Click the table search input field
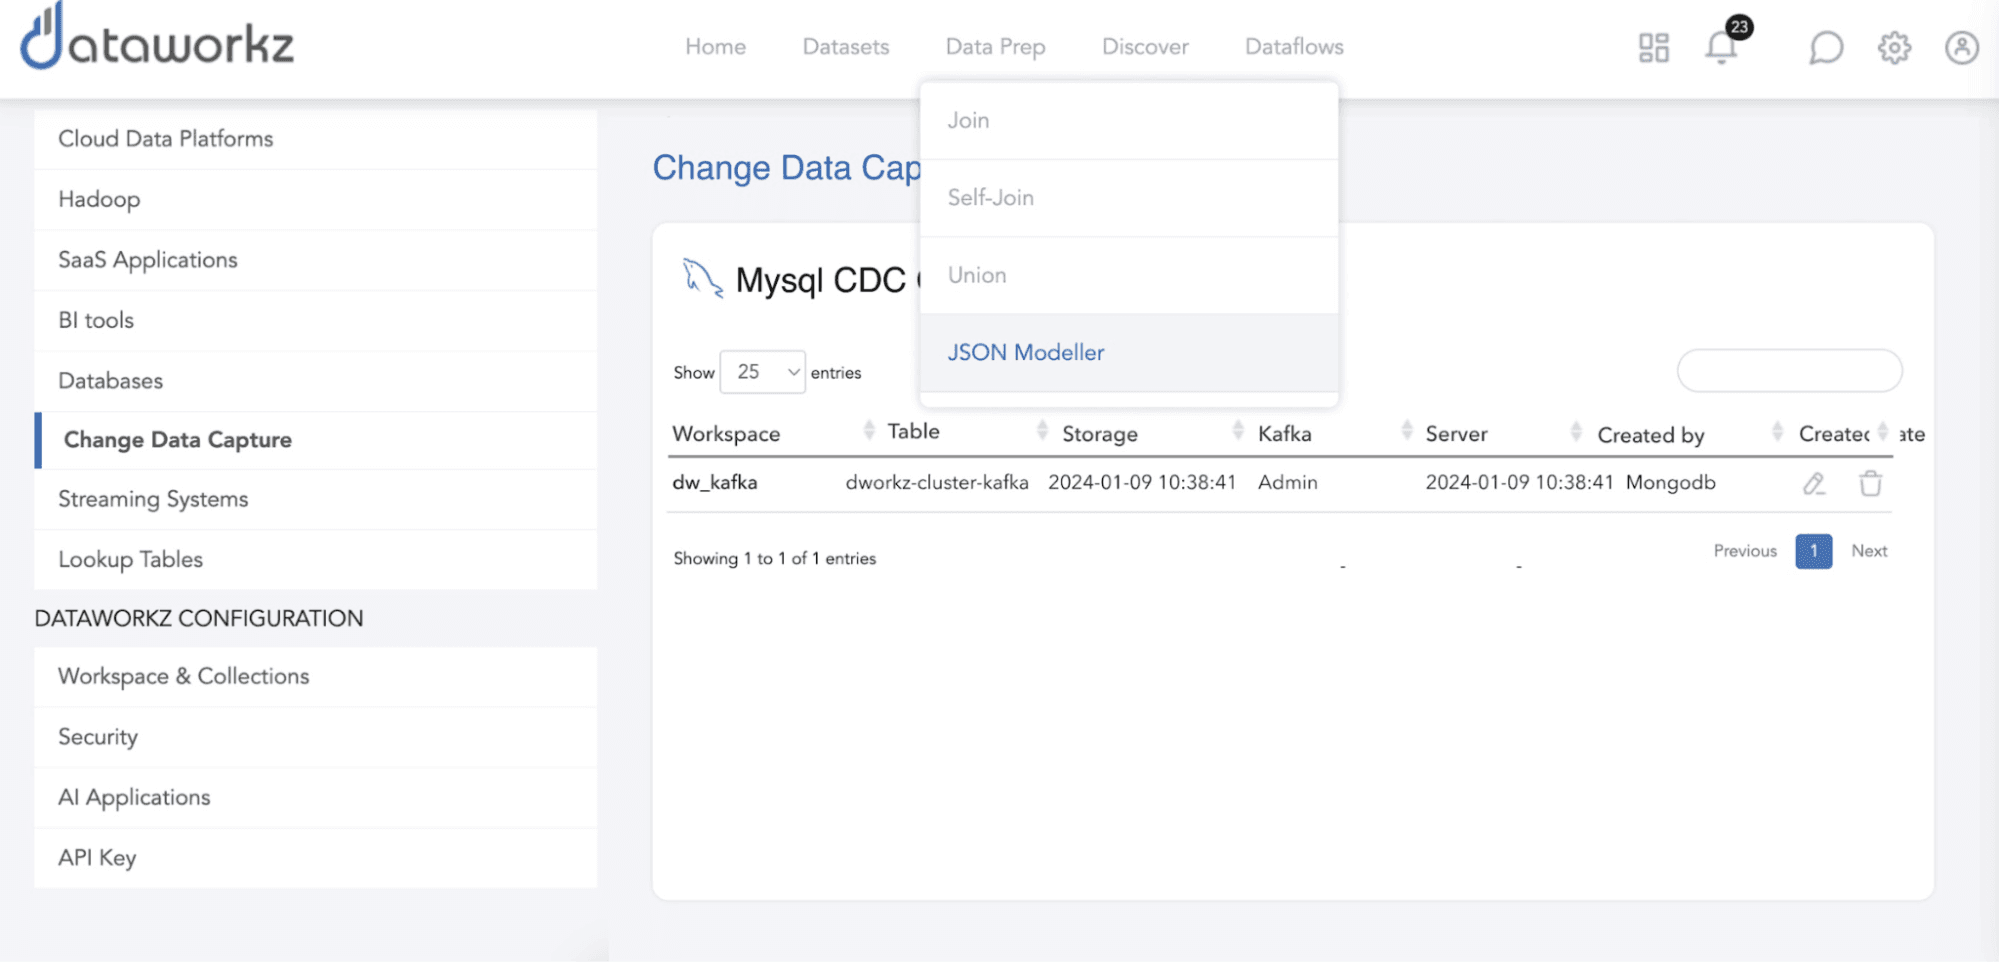 (x=1789, y=371)
